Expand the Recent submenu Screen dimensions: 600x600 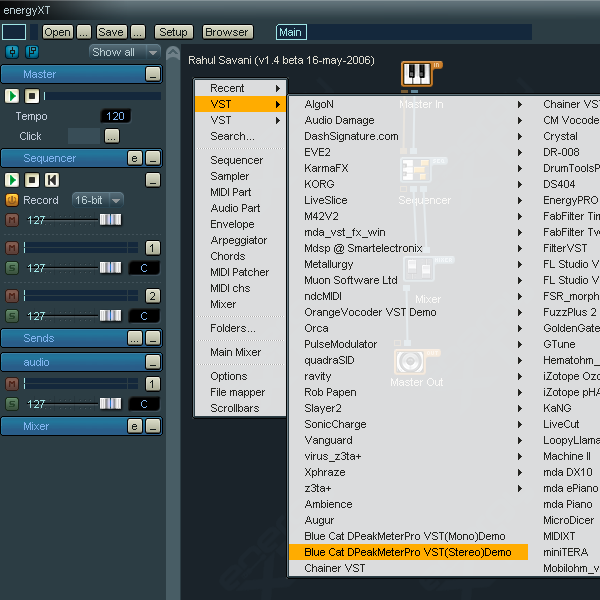tap(240, 88)
